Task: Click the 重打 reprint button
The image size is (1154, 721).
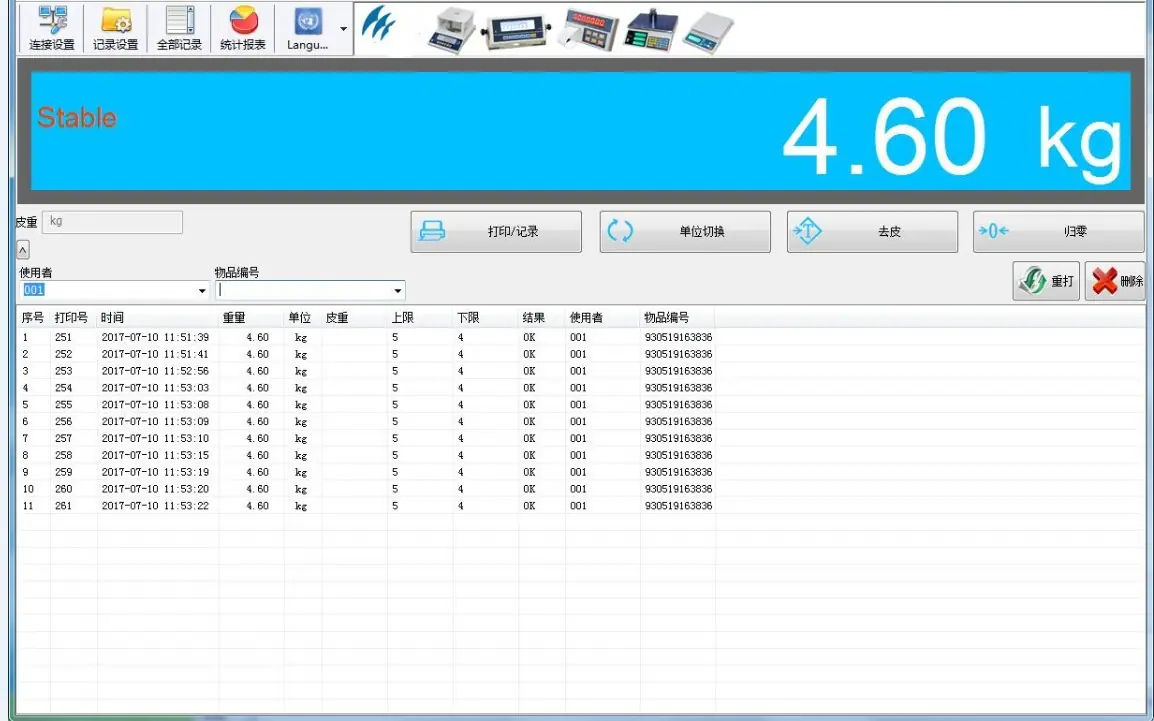Action: point(1046,281)
